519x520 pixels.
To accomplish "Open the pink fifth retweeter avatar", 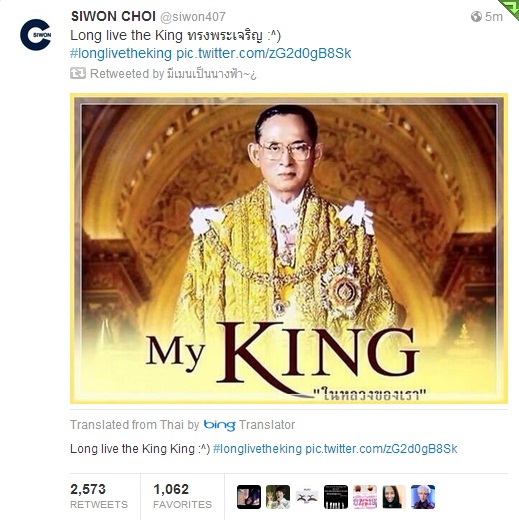I will coord(365,497).
